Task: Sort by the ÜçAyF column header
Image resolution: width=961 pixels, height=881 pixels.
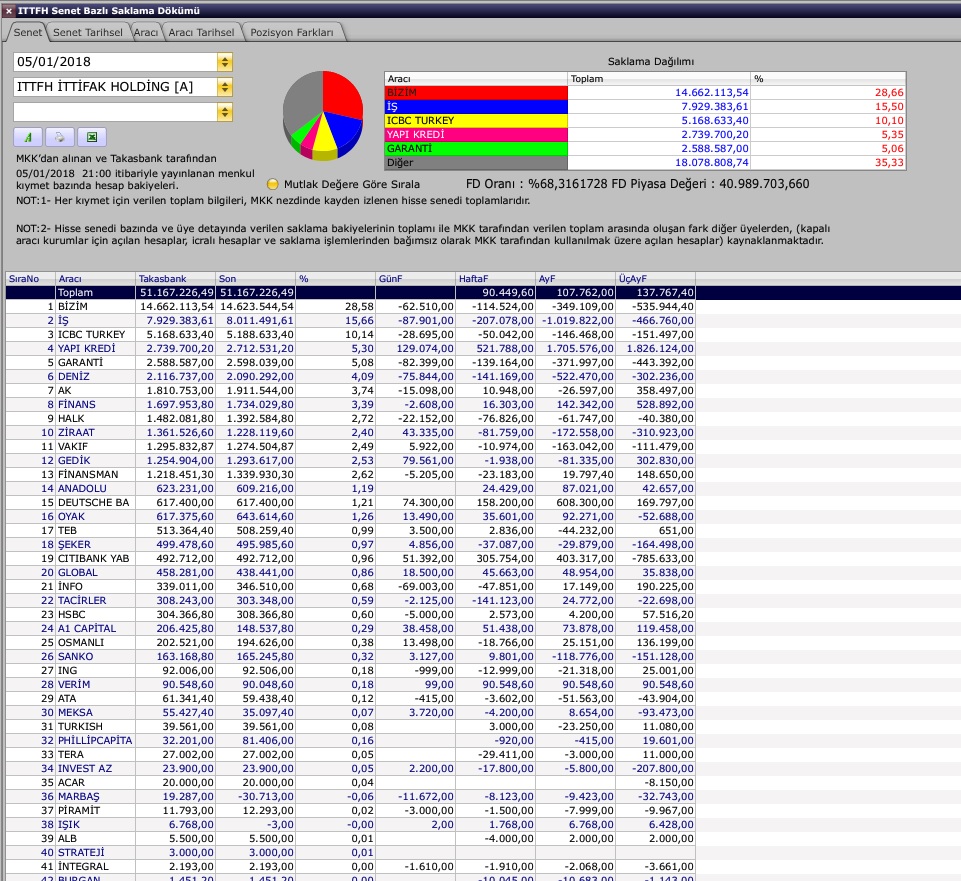Action: (656, 279)
